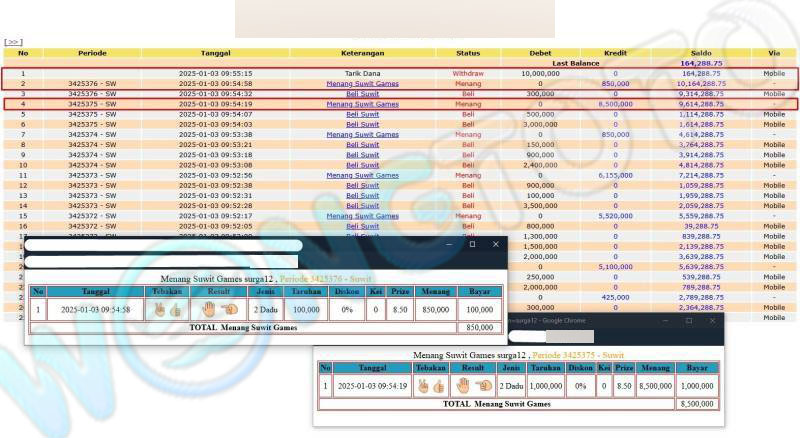Click first Tebakan hand icon in Periode 3425376 popup

pos(159,310)
